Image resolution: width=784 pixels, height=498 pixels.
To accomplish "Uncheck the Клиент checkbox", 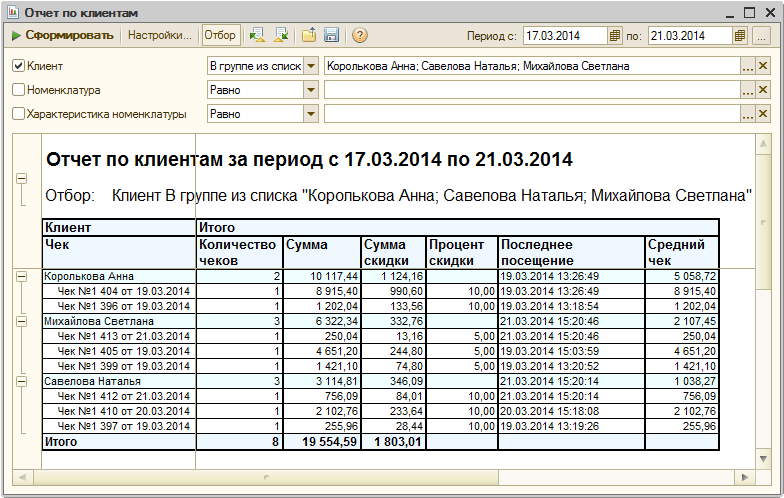I will tap(18, 66).
